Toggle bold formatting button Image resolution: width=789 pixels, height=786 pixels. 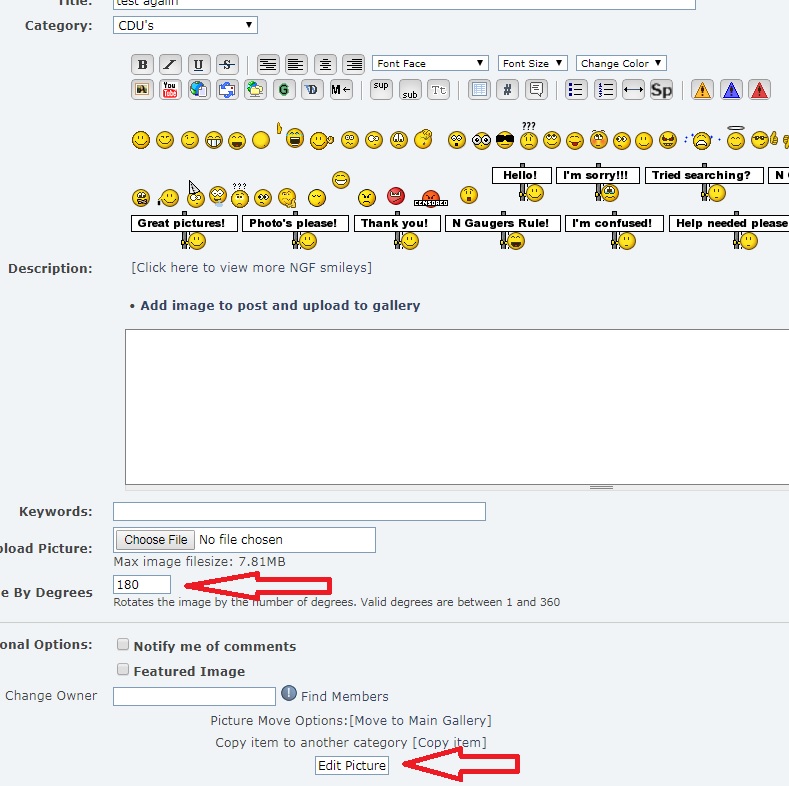pyautogui.click(x=142, y=64)
